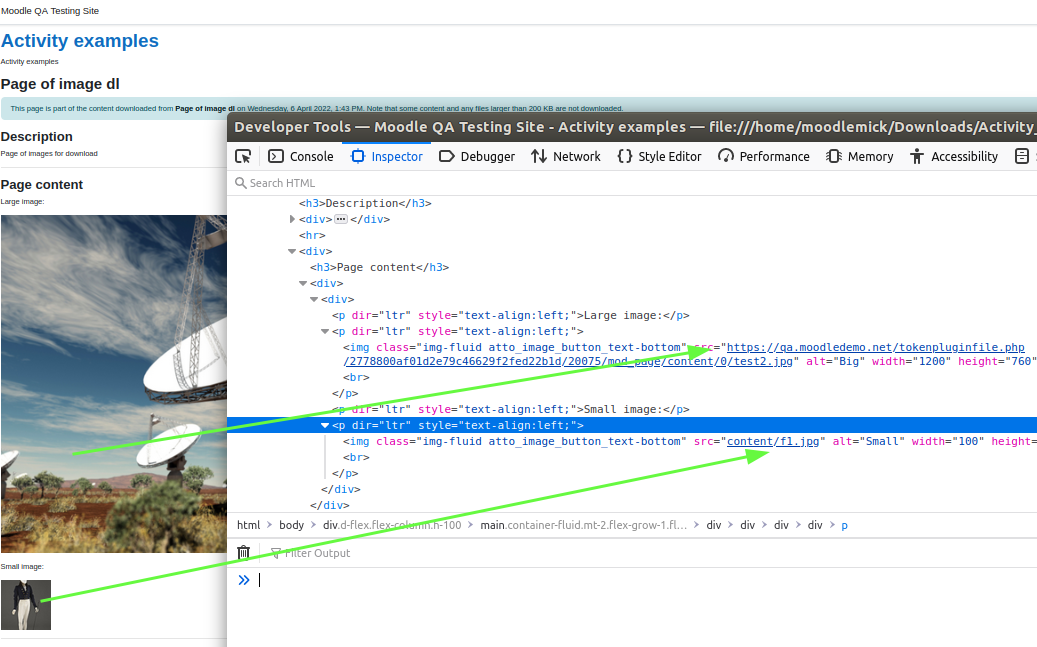Click the Page content heading on the page
1037x647 pixels.
coord(42,185)
